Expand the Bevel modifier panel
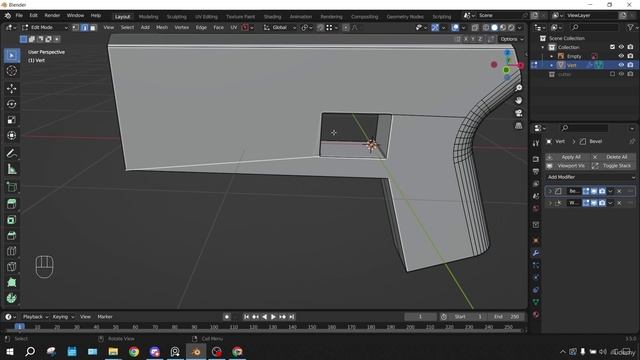Screen dimensions: 640x360 click(550, 191)
